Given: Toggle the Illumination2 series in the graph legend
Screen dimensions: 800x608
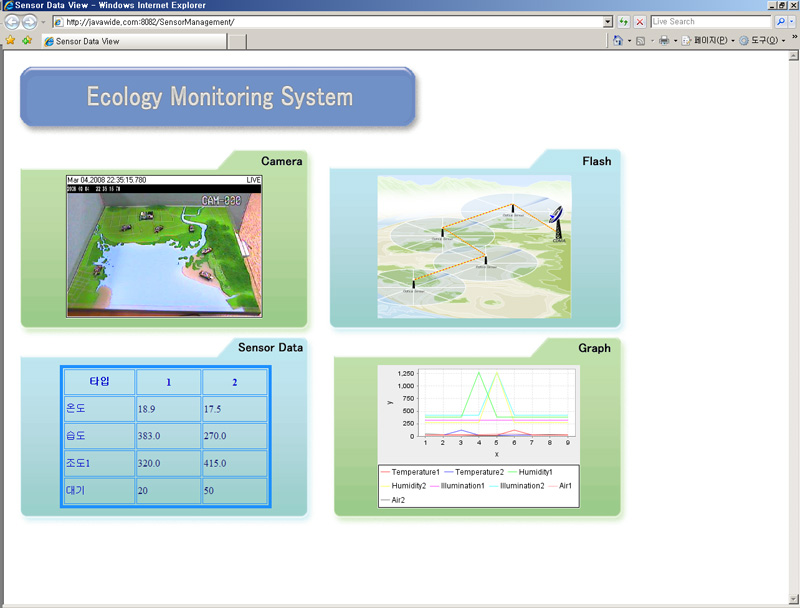Looking at the screenshot, I should pos(521,486).
